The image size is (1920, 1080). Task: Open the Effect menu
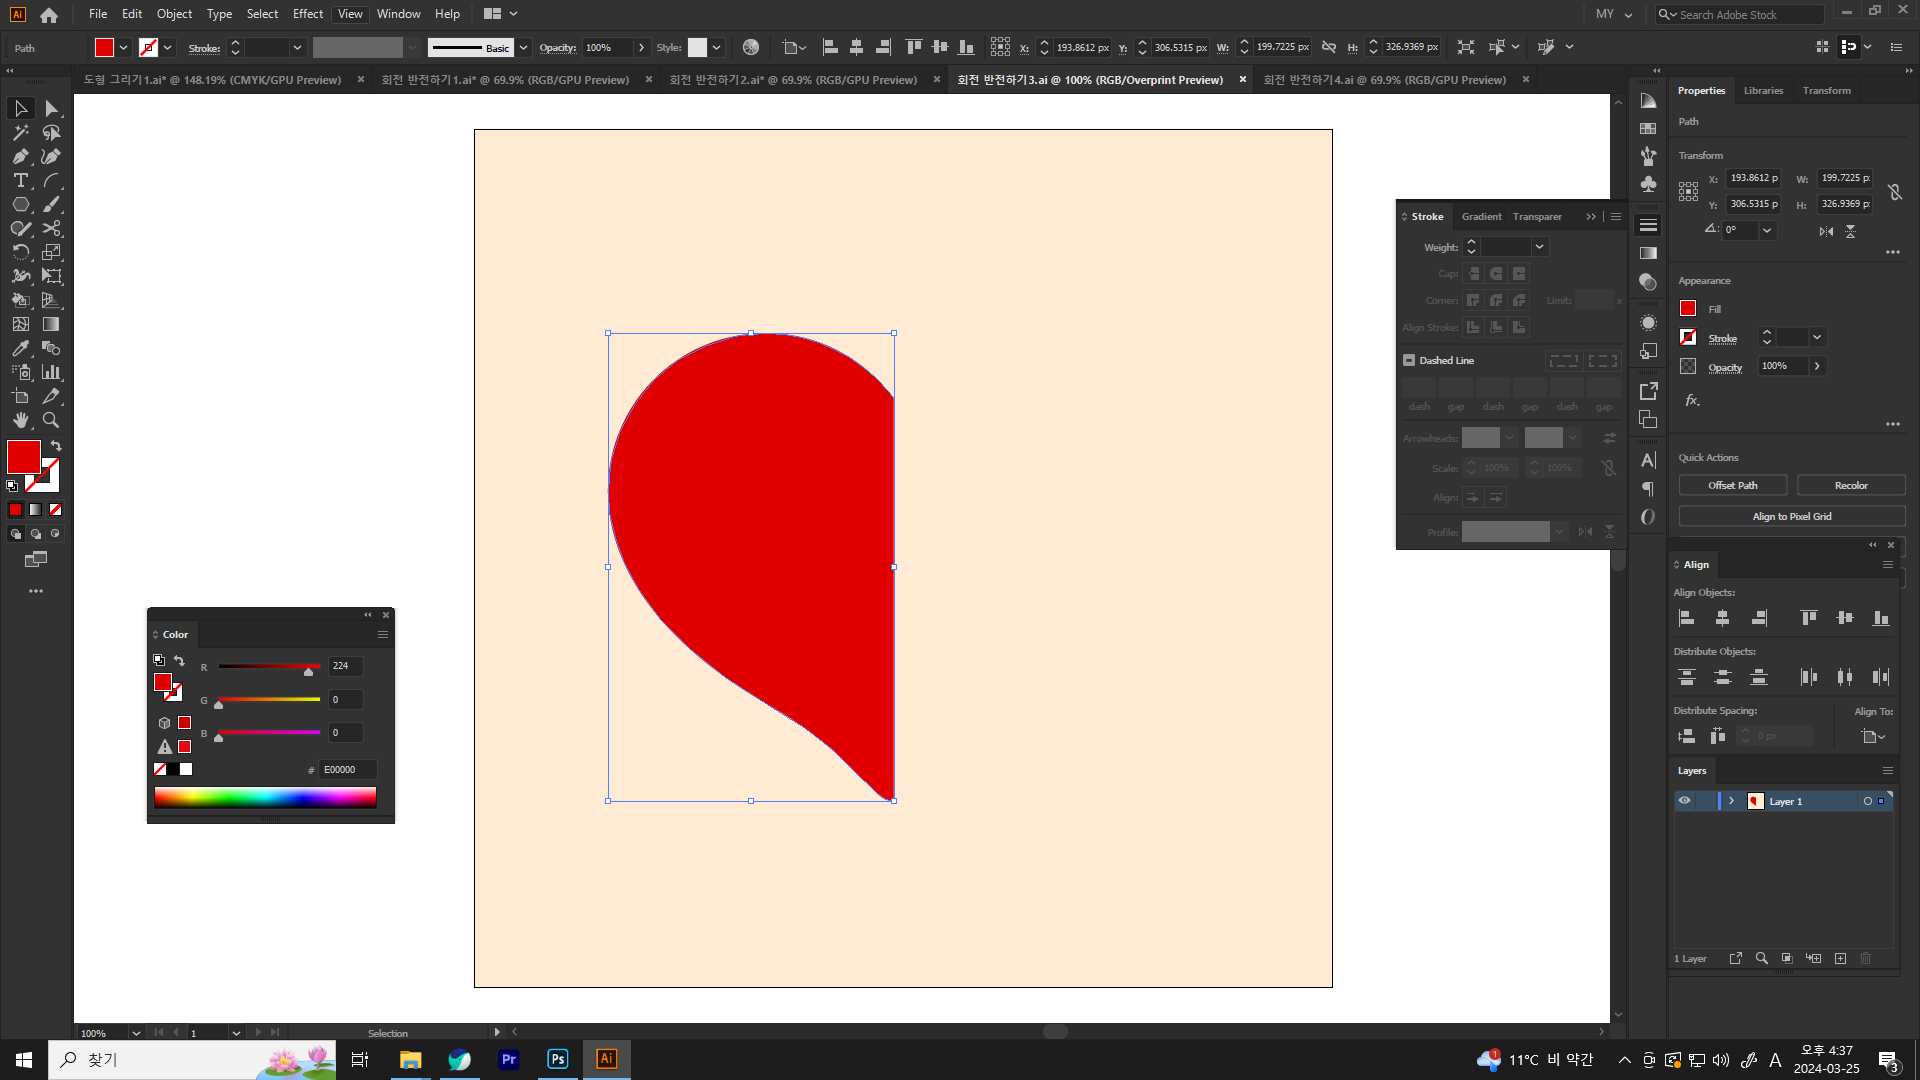click(x=307, y=14)
